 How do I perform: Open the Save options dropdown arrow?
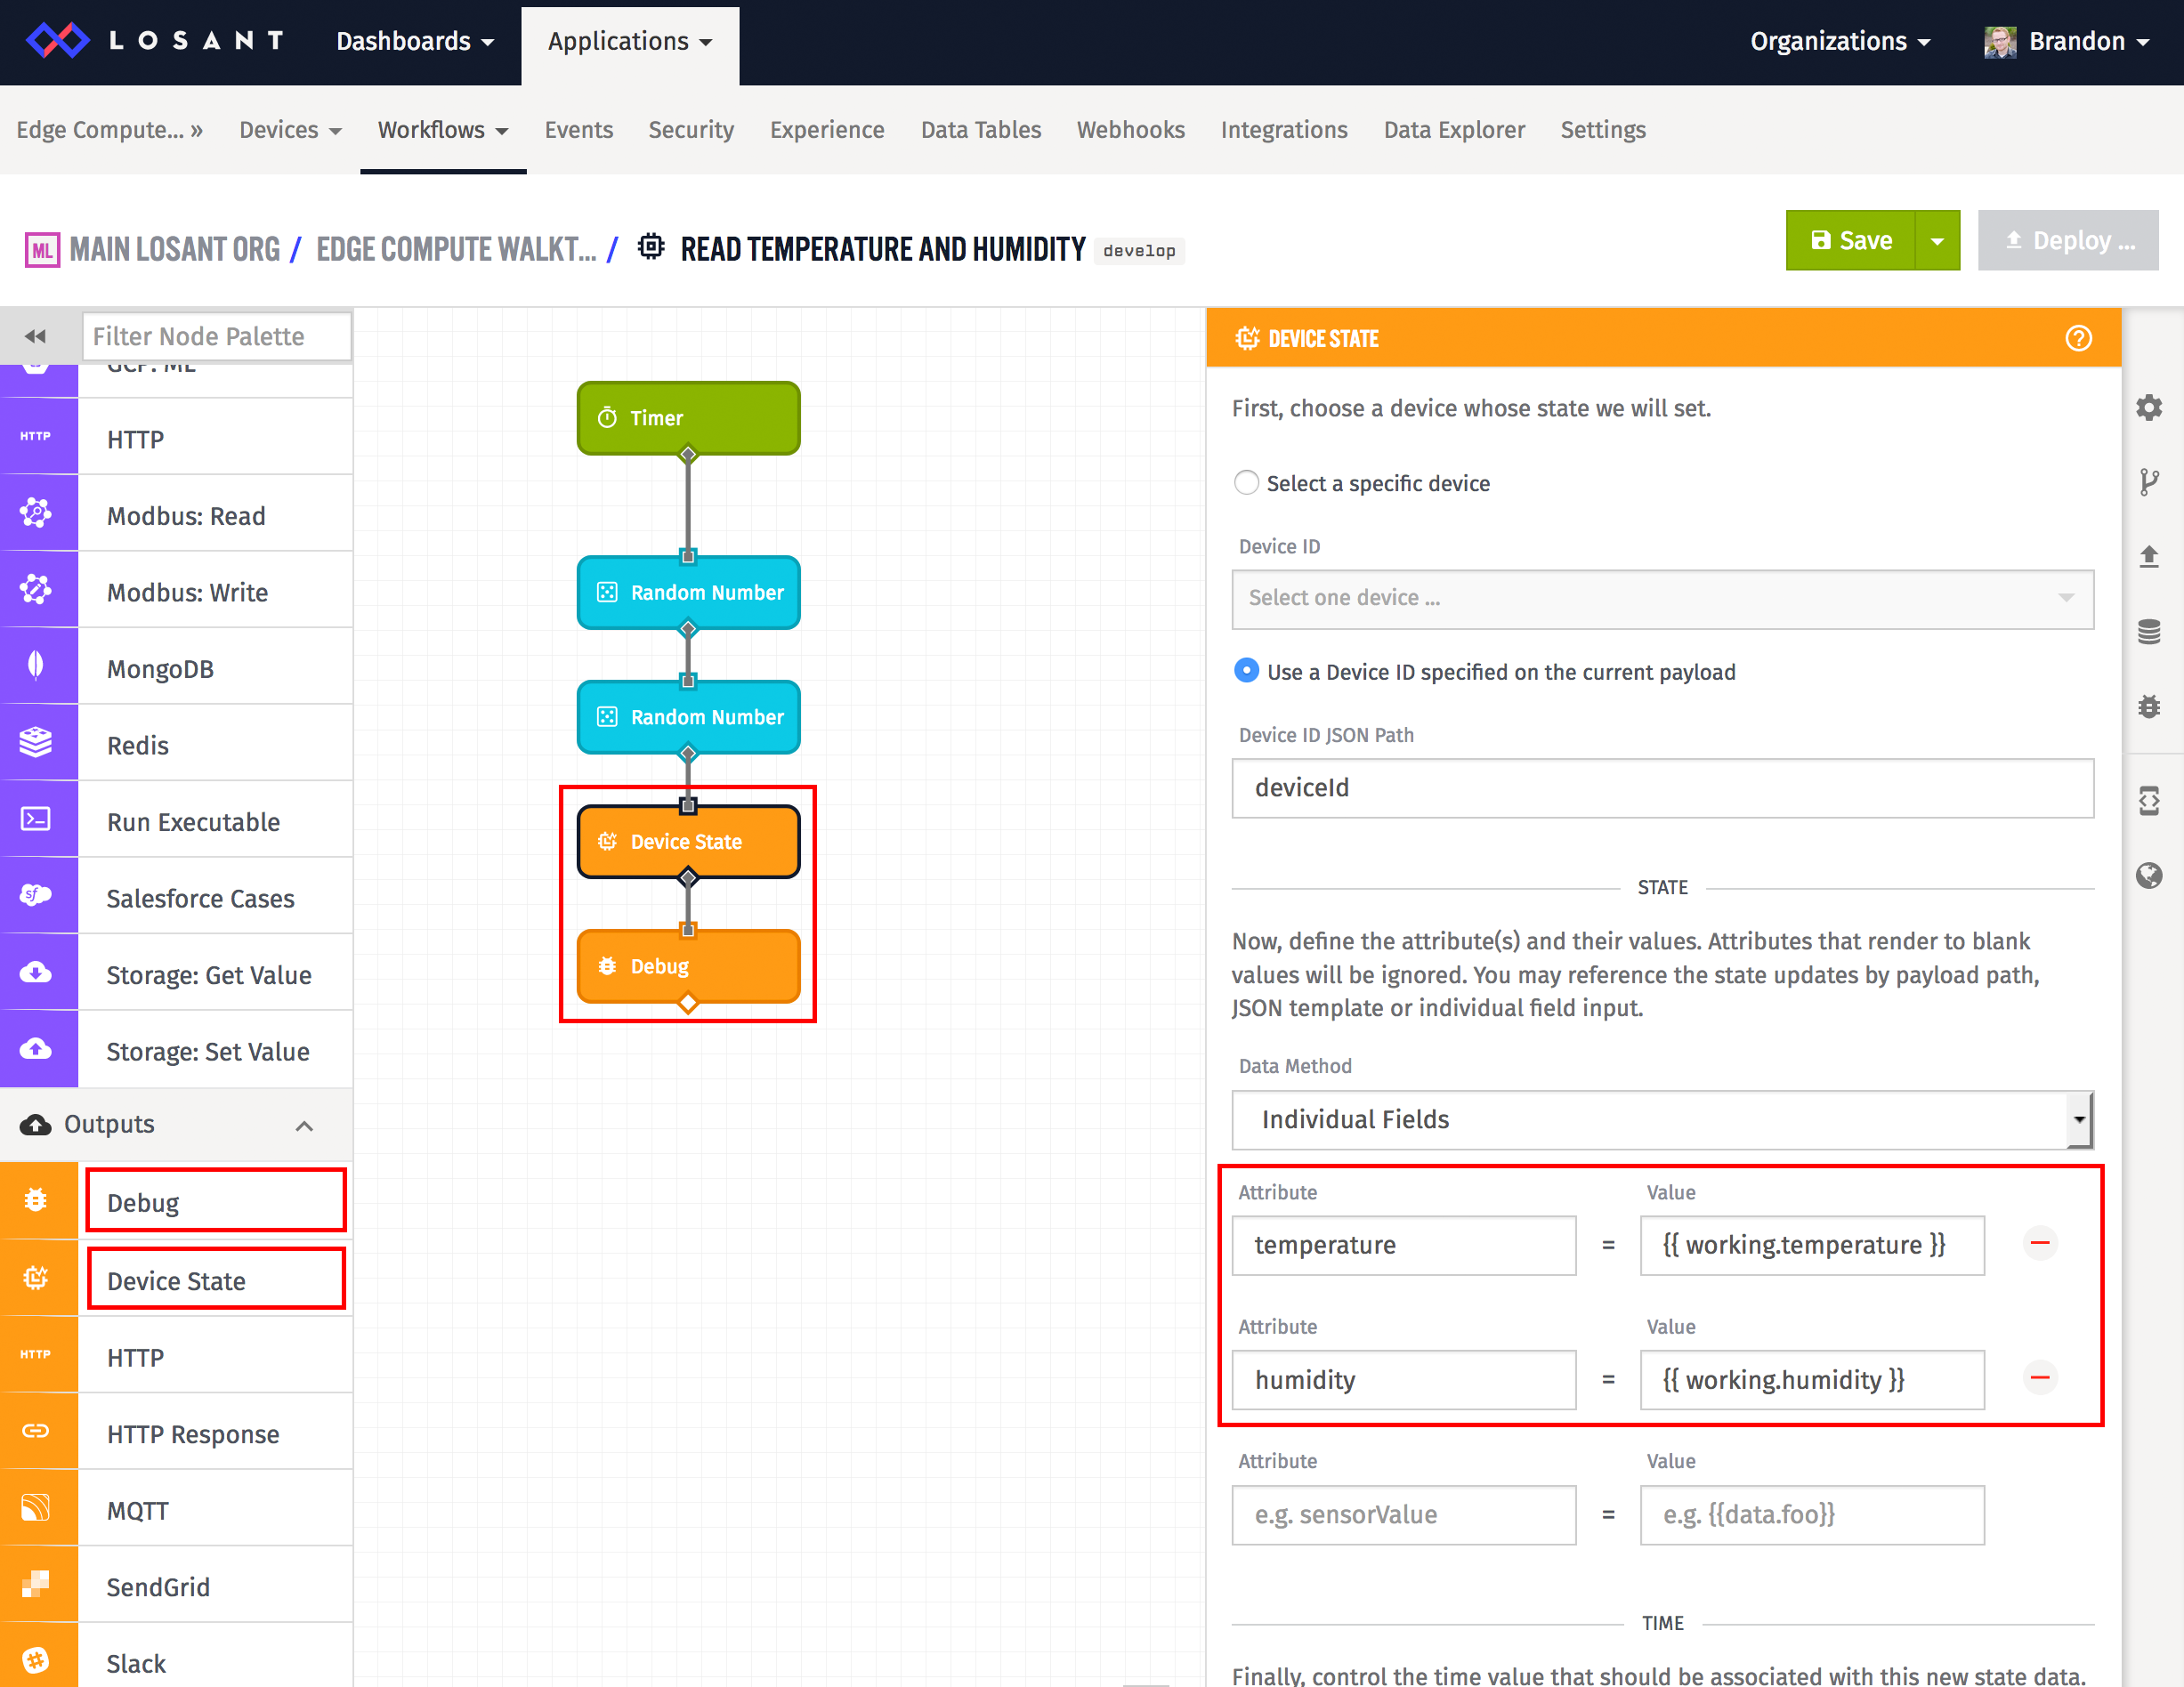tap(1937, 241)
